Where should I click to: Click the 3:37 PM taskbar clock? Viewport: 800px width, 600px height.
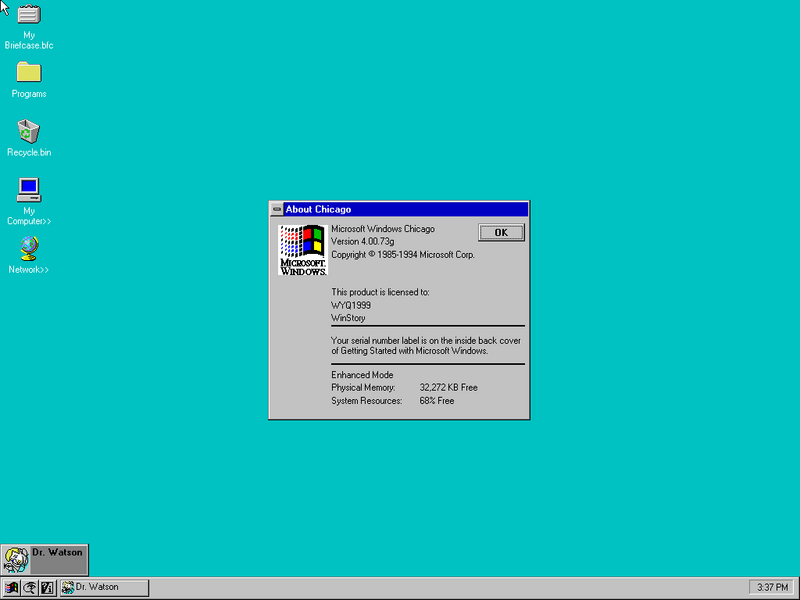point(772,588)
